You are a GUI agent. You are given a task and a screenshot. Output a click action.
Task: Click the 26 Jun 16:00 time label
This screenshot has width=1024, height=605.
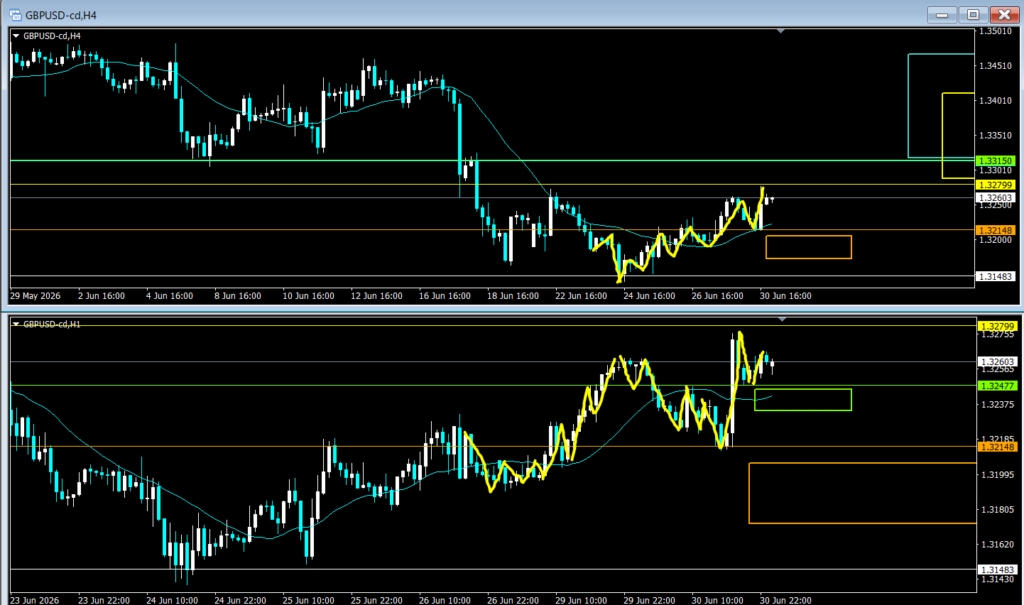click(x=717, y=296)
